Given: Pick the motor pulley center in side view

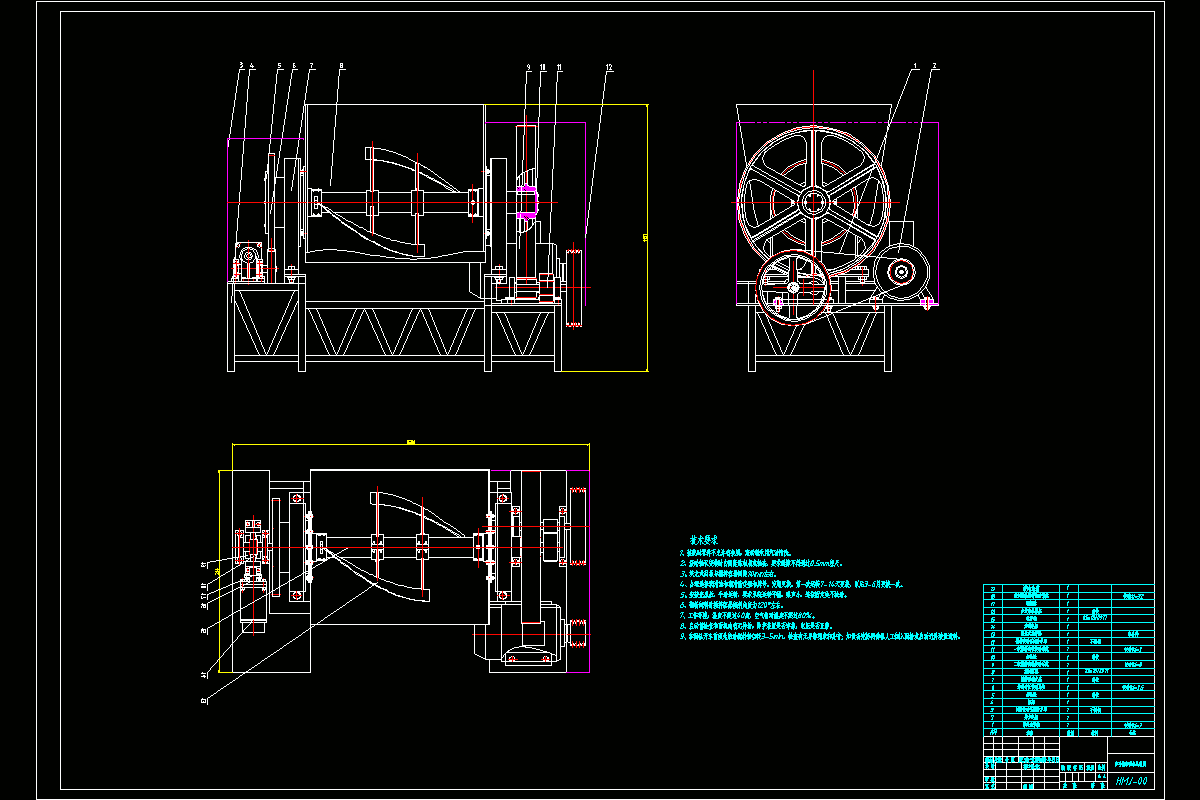Looking at the screenshot, I should click(902, 270).
